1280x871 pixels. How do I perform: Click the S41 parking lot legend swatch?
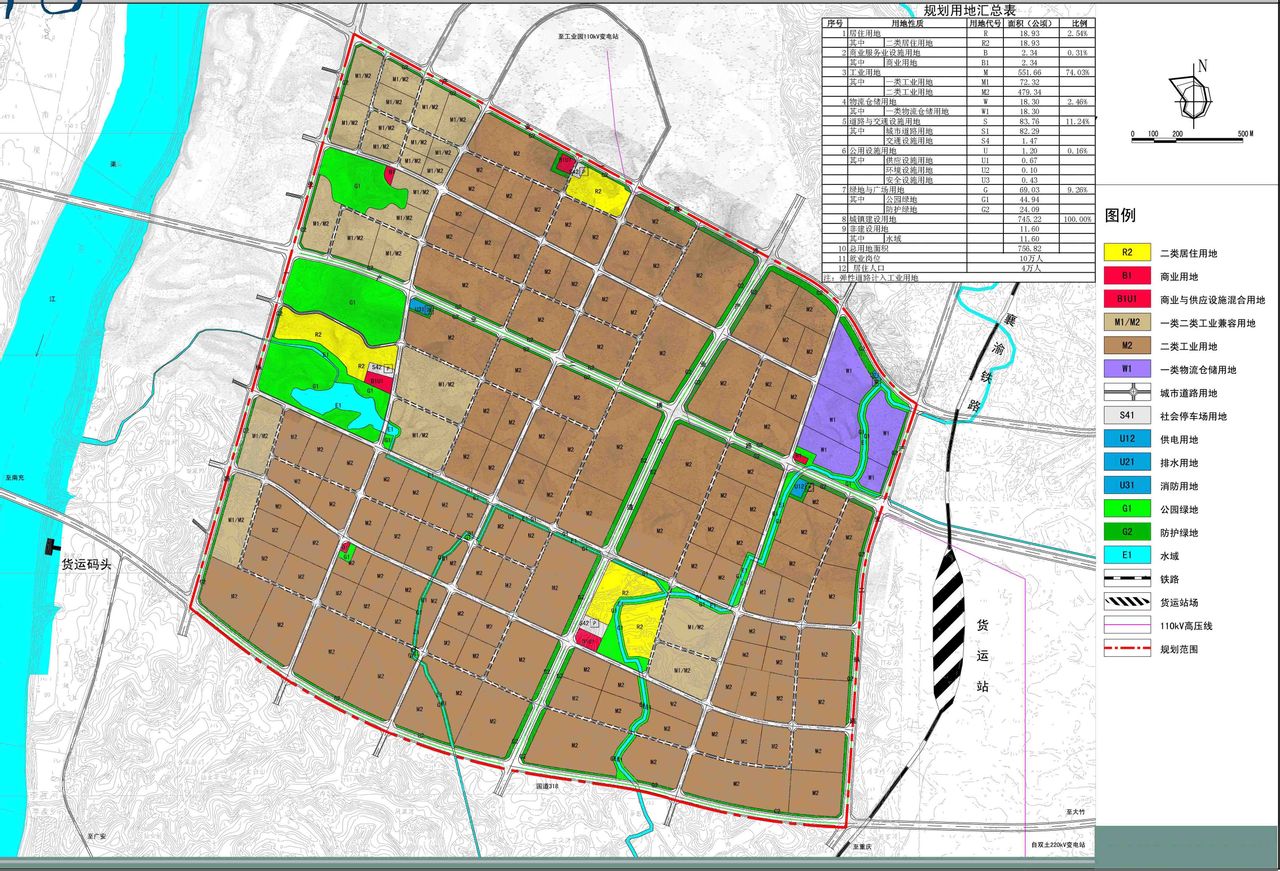1125,416
